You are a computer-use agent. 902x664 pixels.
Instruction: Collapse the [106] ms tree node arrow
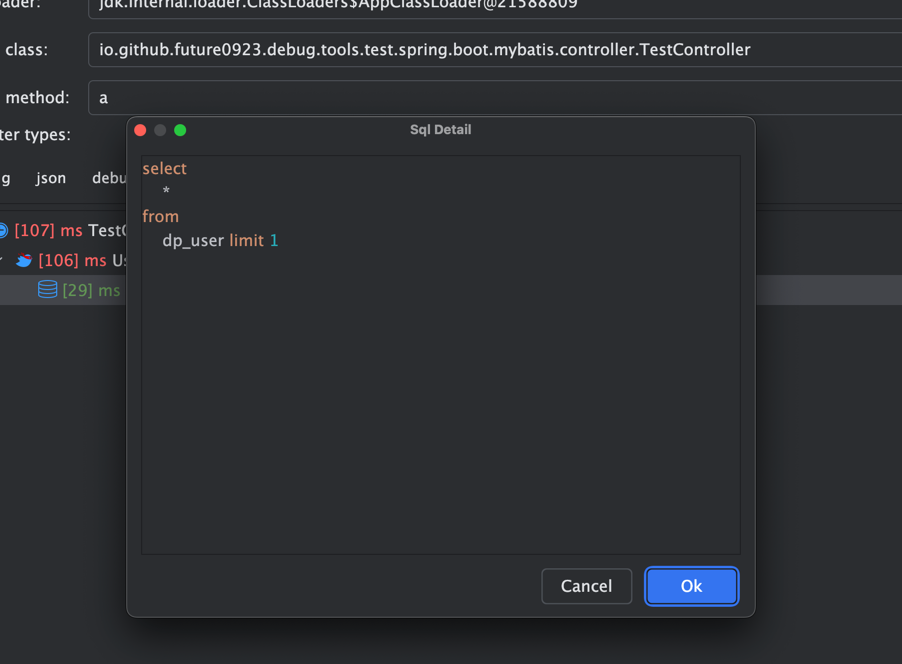2,260
